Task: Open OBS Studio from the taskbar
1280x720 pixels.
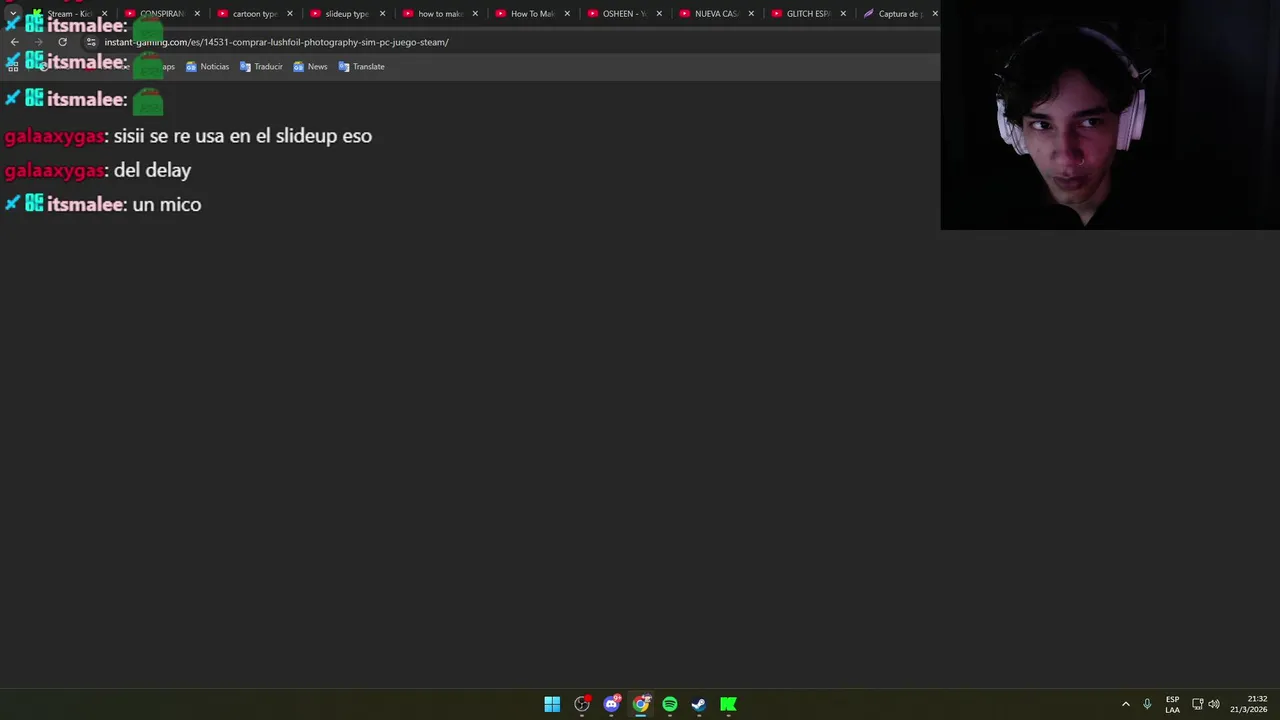Action: (582, 704)
